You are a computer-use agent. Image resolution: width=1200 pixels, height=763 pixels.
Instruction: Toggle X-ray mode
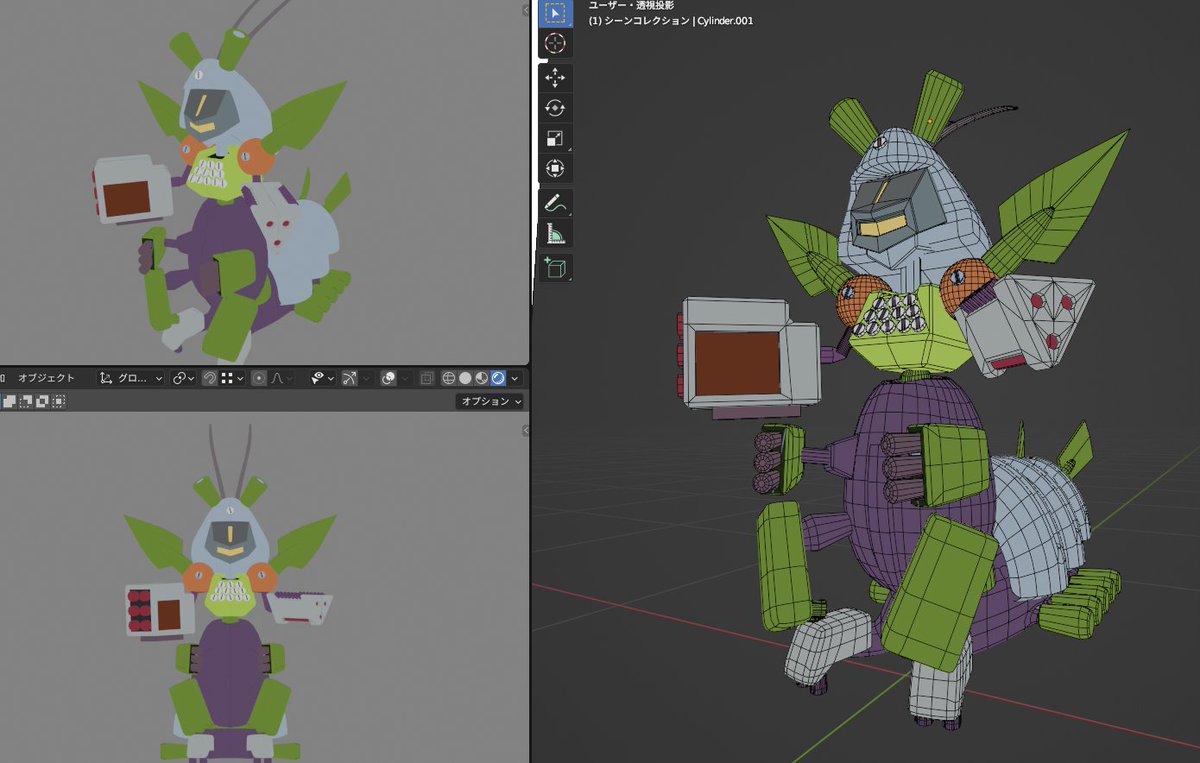click(427, 378)
